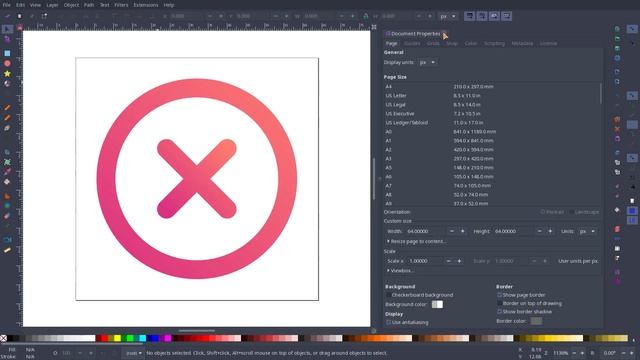Viewport: 640px width, 360px height.
Task: Toggle move patterns with objects button
Action: coord(507,16)
